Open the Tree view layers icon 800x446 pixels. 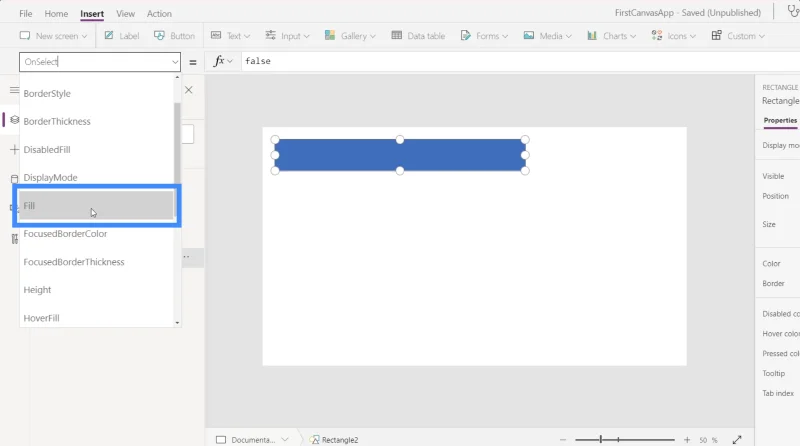(14, 120)
